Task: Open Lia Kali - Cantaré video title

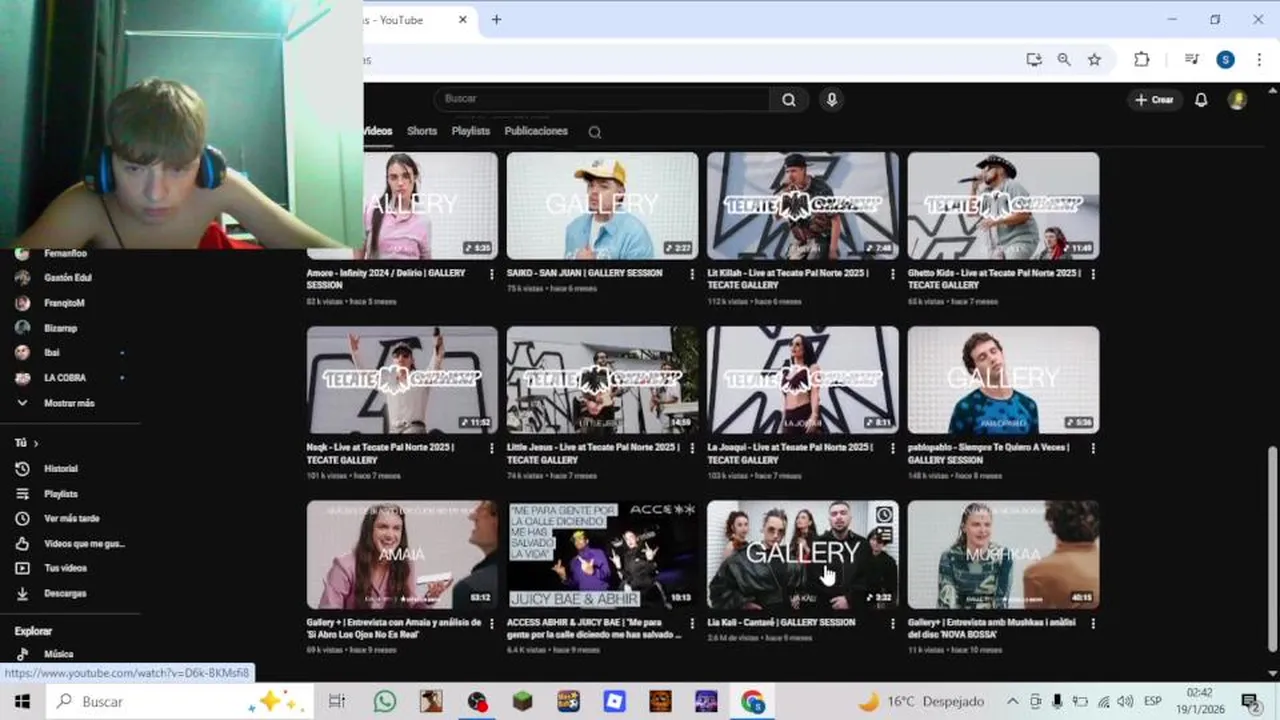Action: point(781,622)
